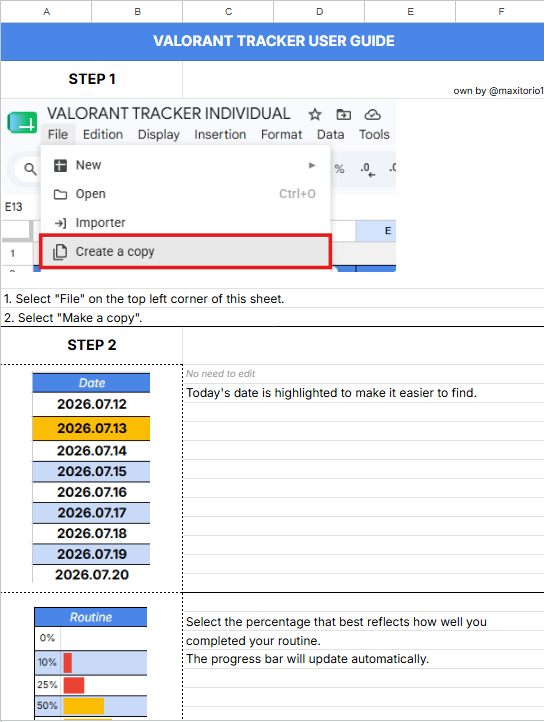This screenshot has height=722, width=544.
Task: Click the magnifier search icon
Action: pos(30,169)
